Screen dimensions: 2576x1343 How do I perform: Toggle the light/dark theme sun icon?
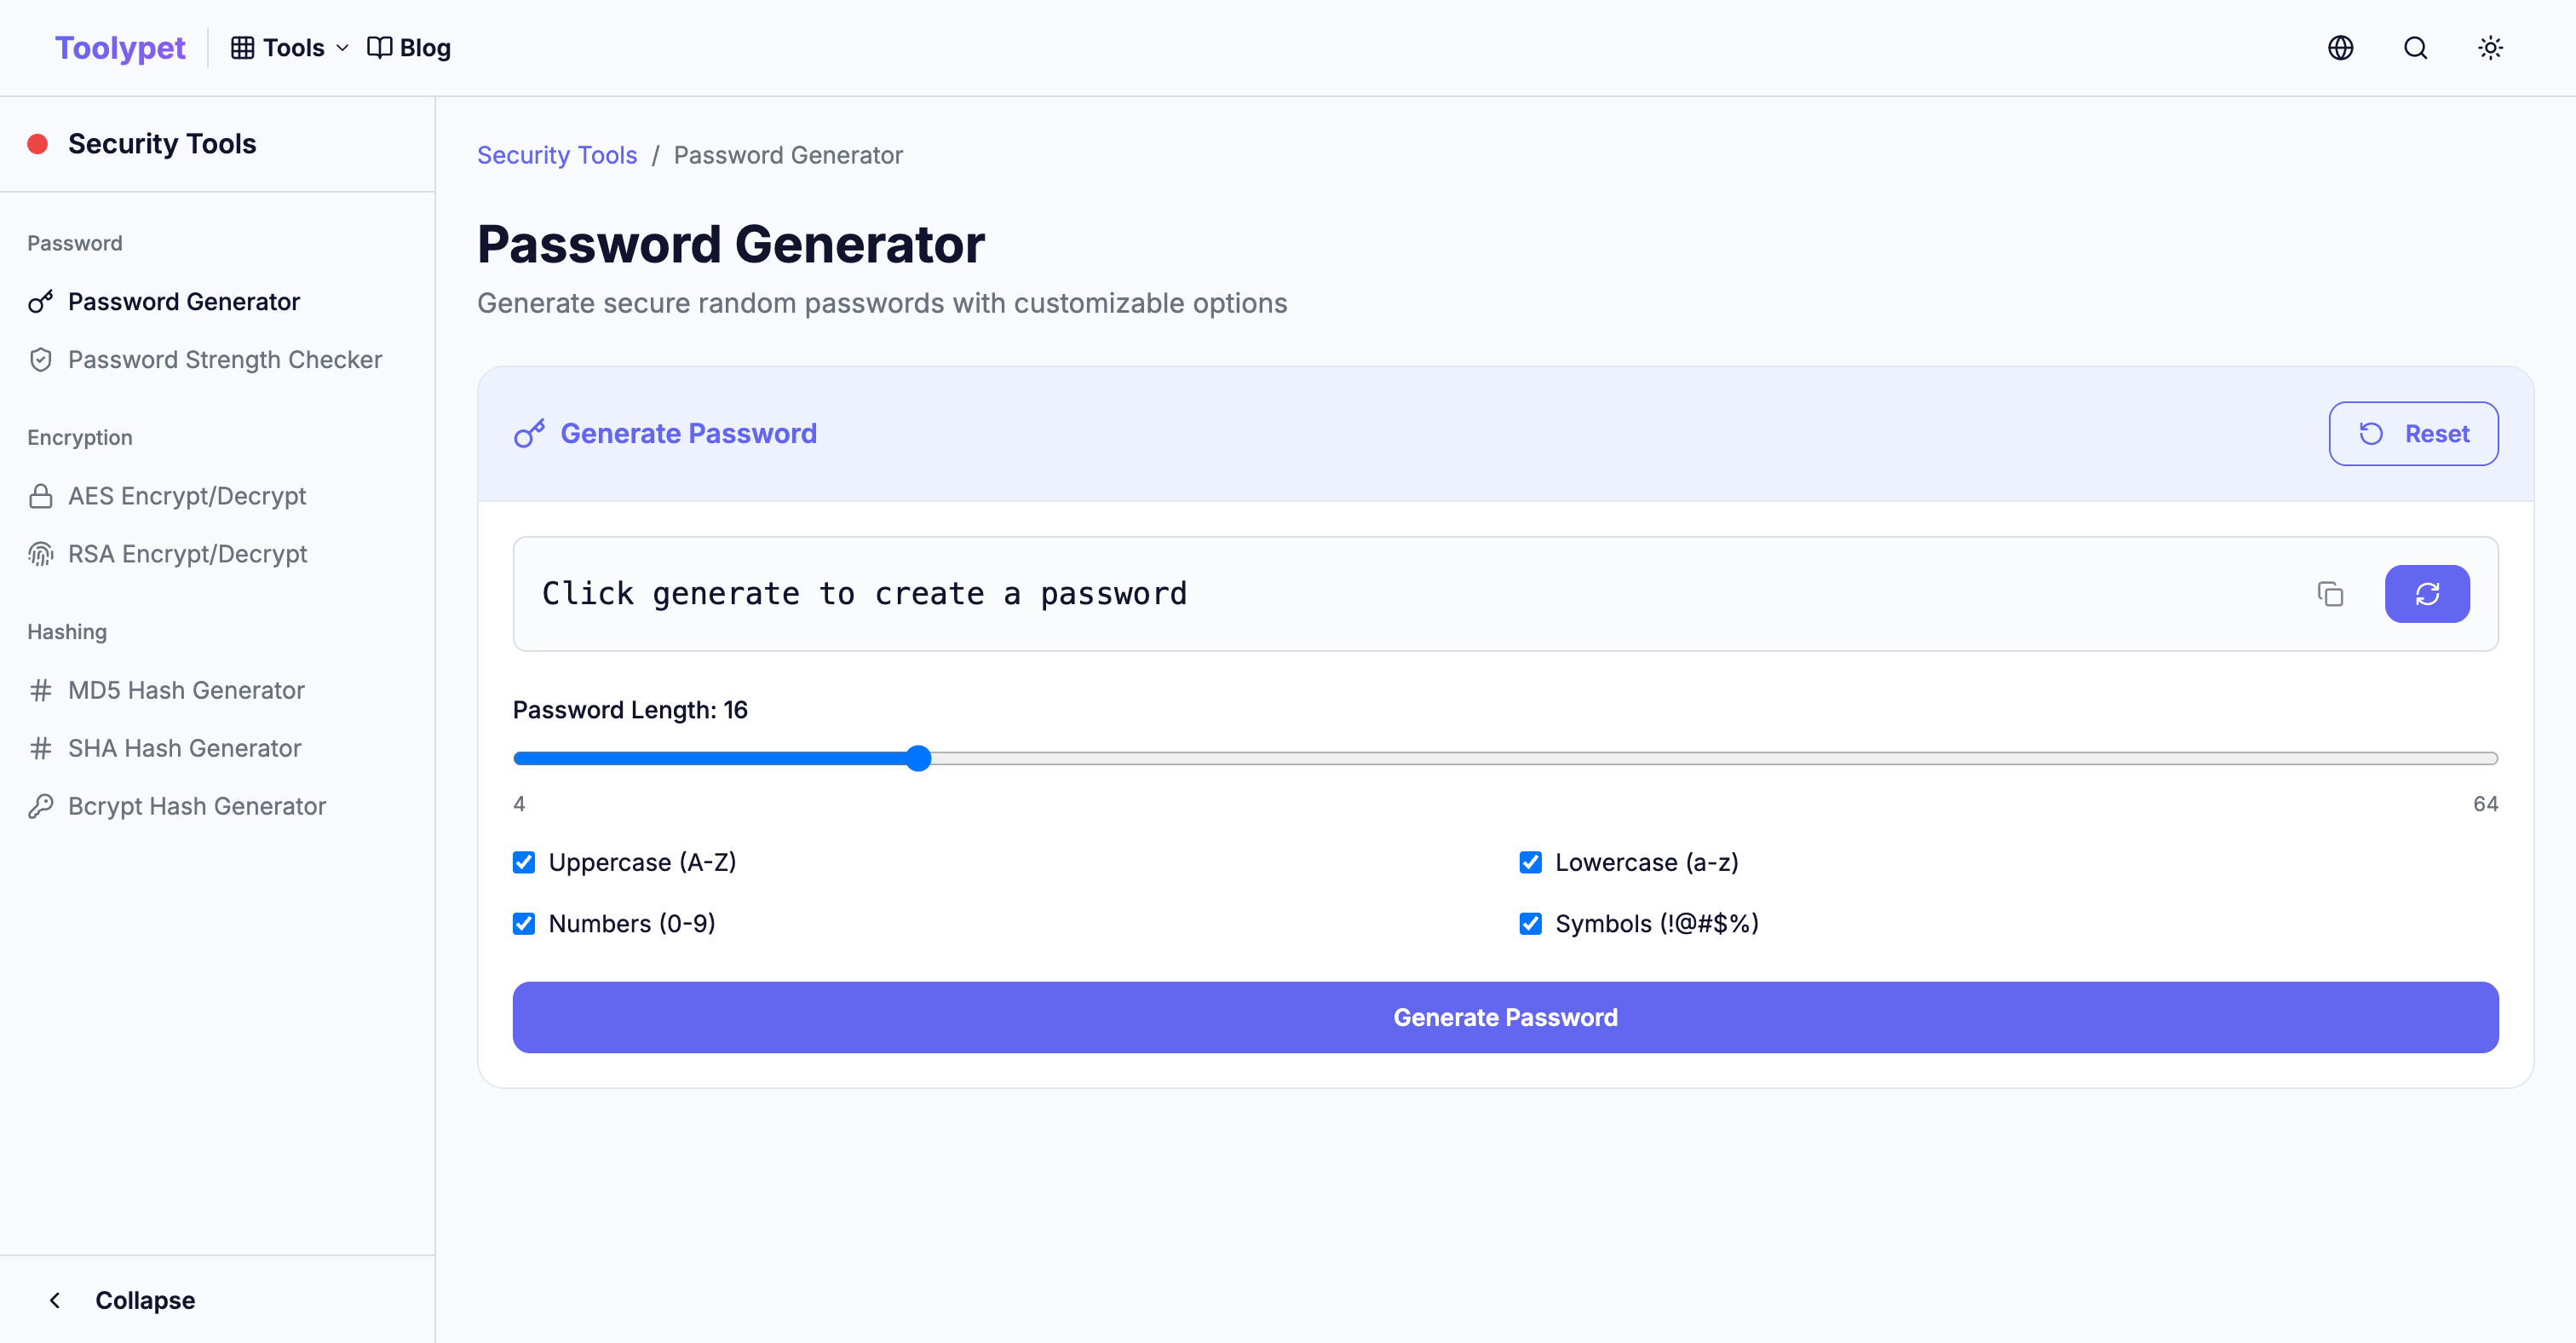click(x=2490, y=48)
